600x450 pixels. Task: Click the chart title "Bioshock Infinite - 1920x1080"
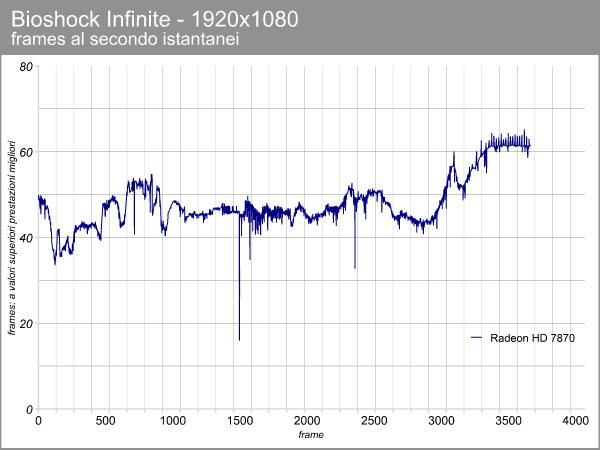[155, 19]
